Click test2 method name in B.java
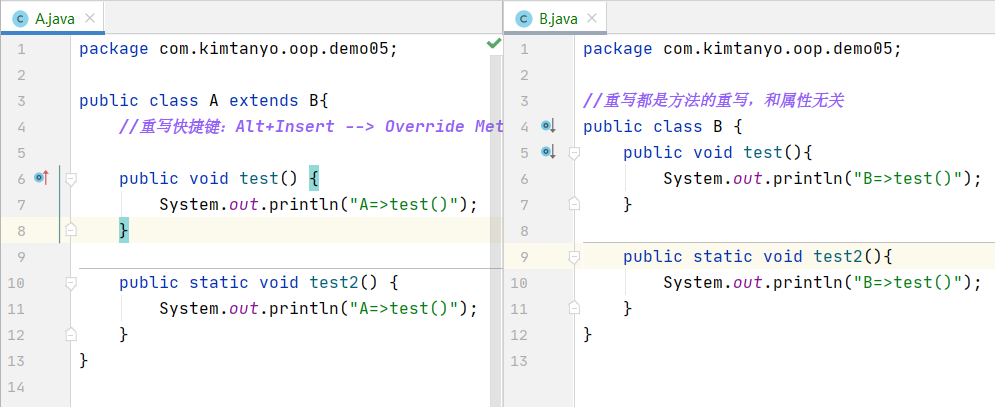This screenshot has height=407, width=995. tap(838, 257)
